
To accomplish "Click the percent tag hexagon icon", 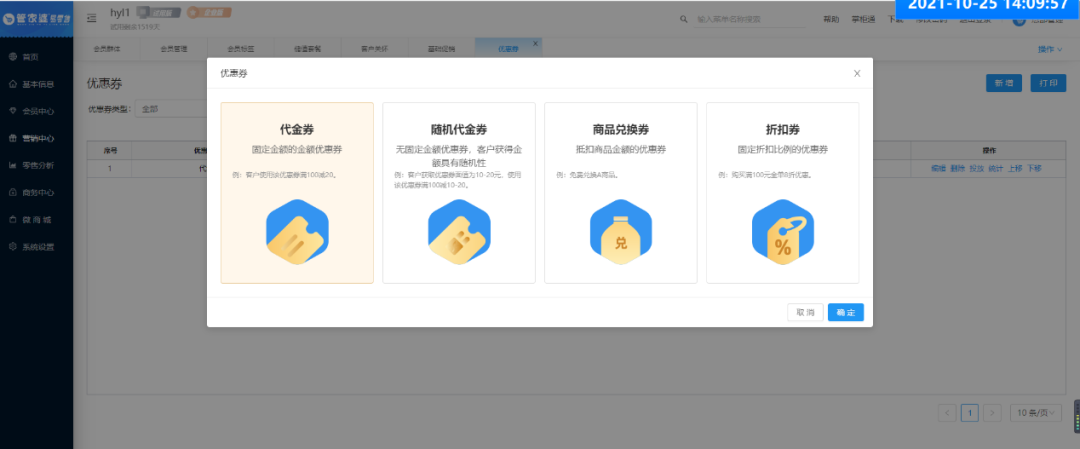I will click(782, 231).
